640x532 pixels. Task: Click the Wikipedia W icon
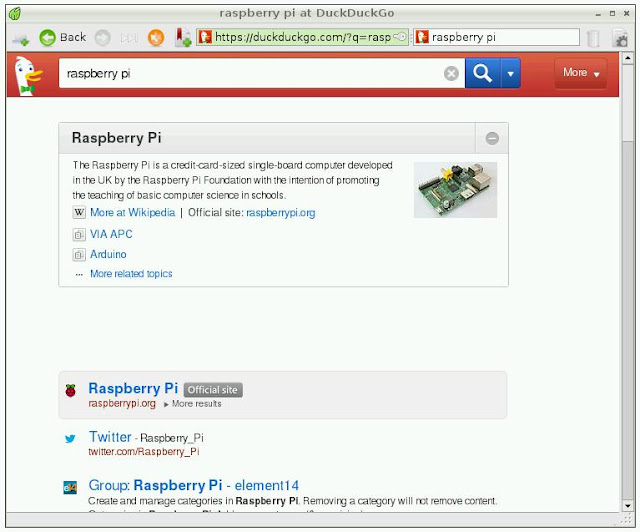[x=79, y=212]
